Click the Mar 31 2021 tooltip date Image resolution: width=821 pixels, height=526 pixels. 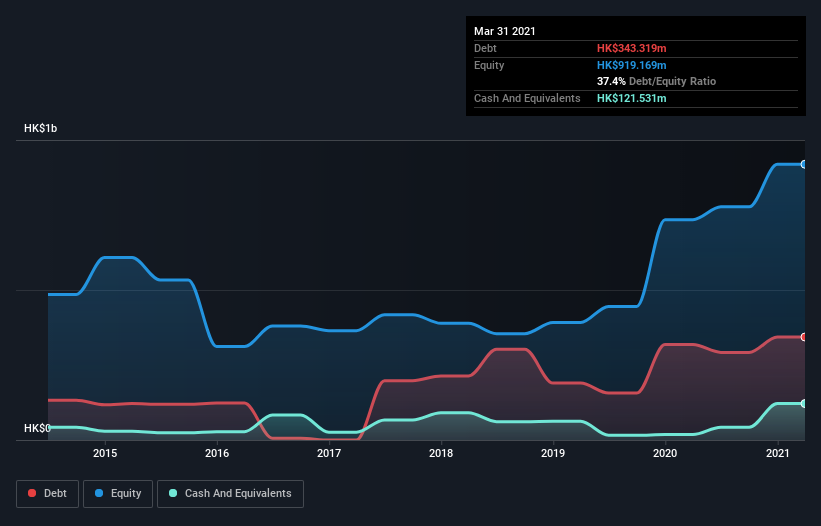(505, 31)
